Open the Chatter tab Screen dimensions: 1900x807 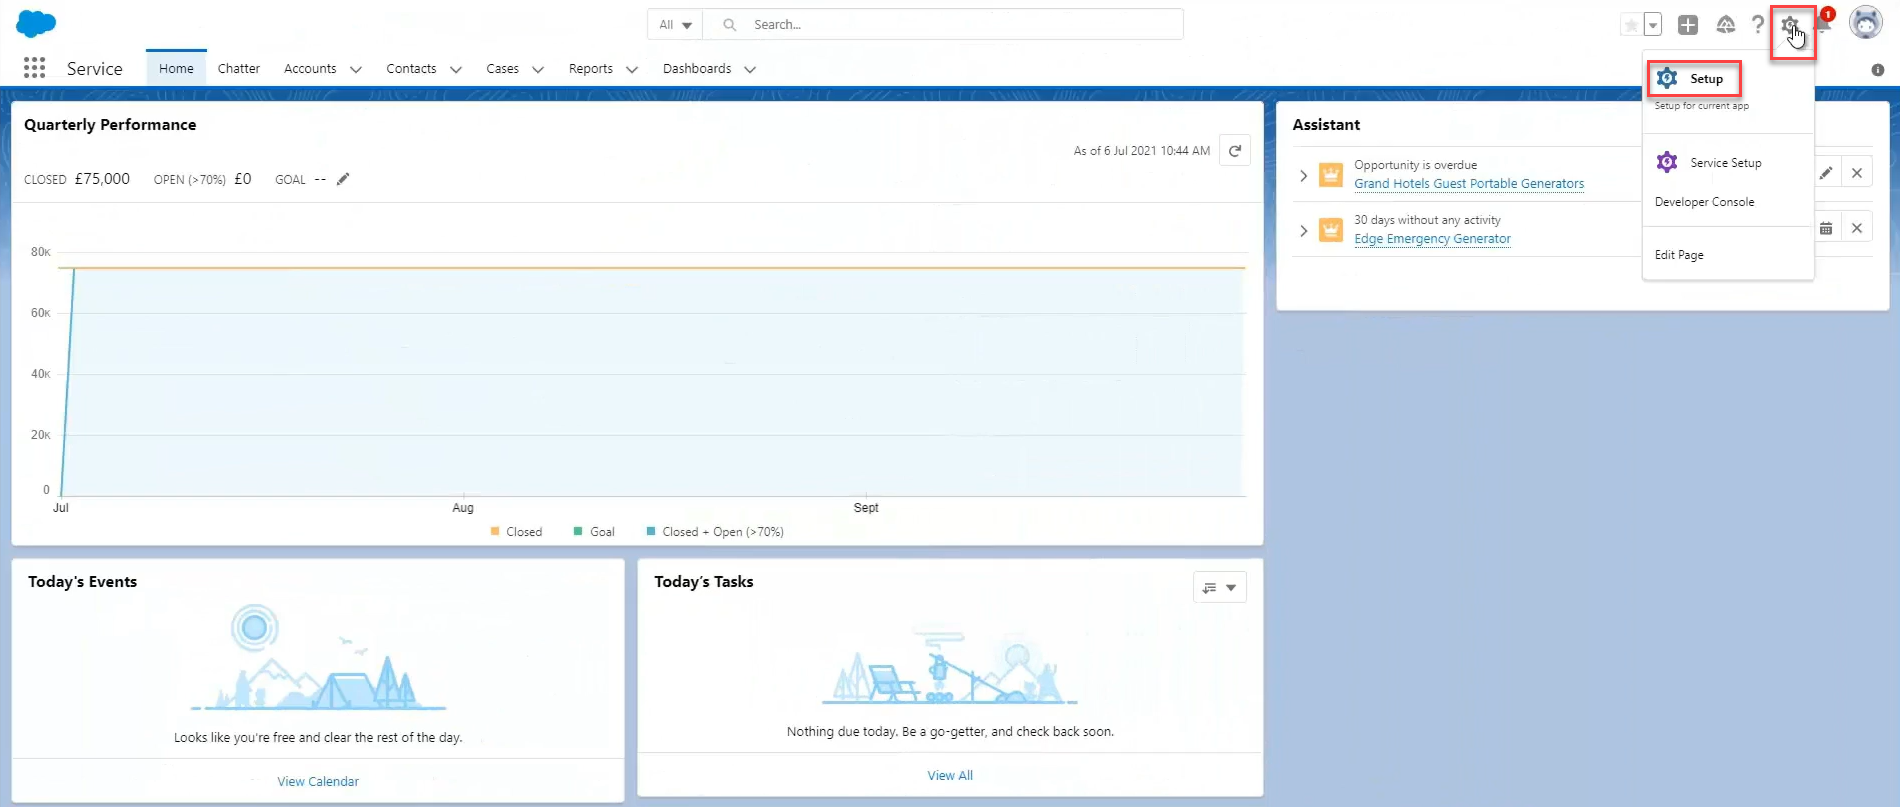pos(239,68)
